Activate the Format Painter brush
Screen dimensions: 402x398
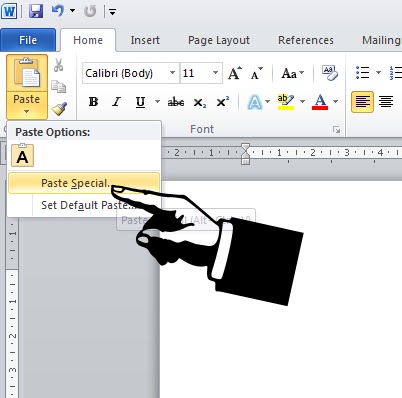click(x=59, y=108)
